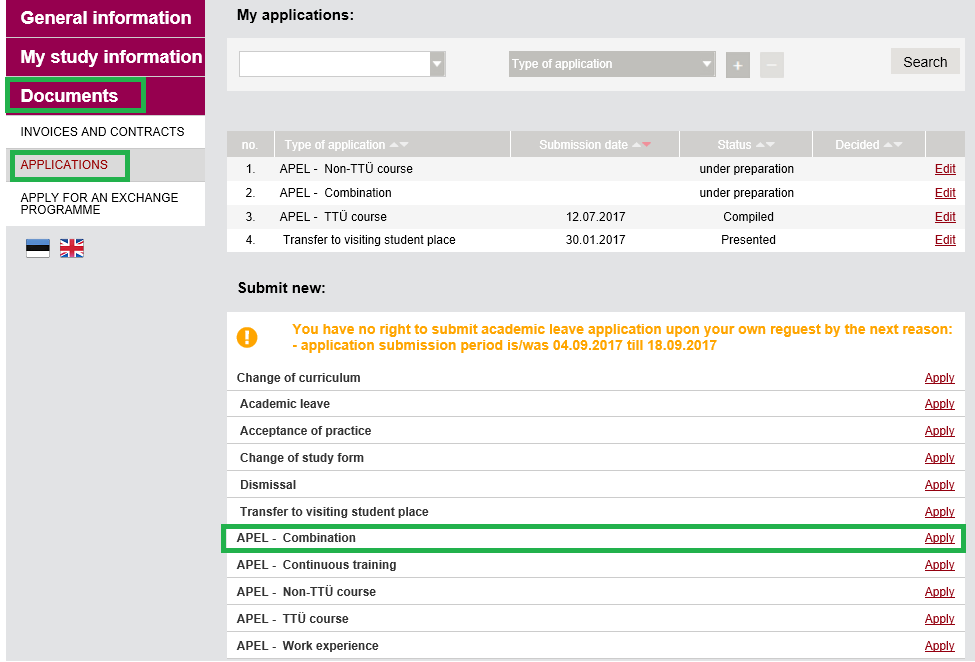The height and width of the screenshot is (662, 975).
Task: Click the plus icon to add filter
Action: 737,65
